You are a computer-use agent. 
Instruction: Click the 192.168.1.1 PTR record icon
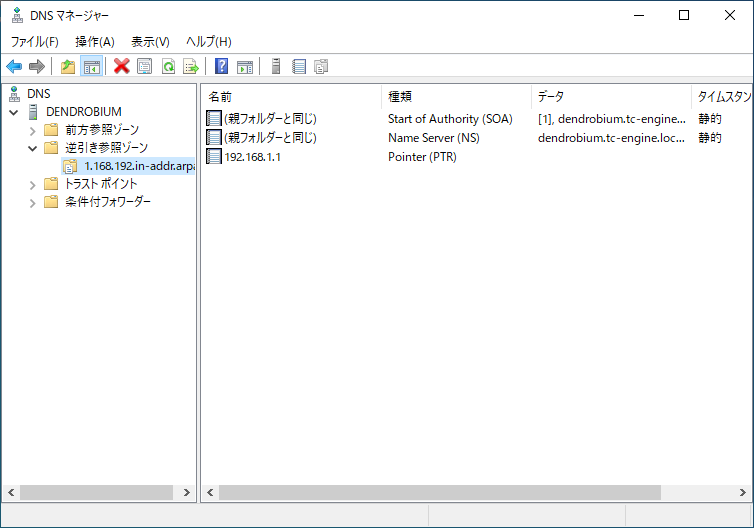point(214,157)
